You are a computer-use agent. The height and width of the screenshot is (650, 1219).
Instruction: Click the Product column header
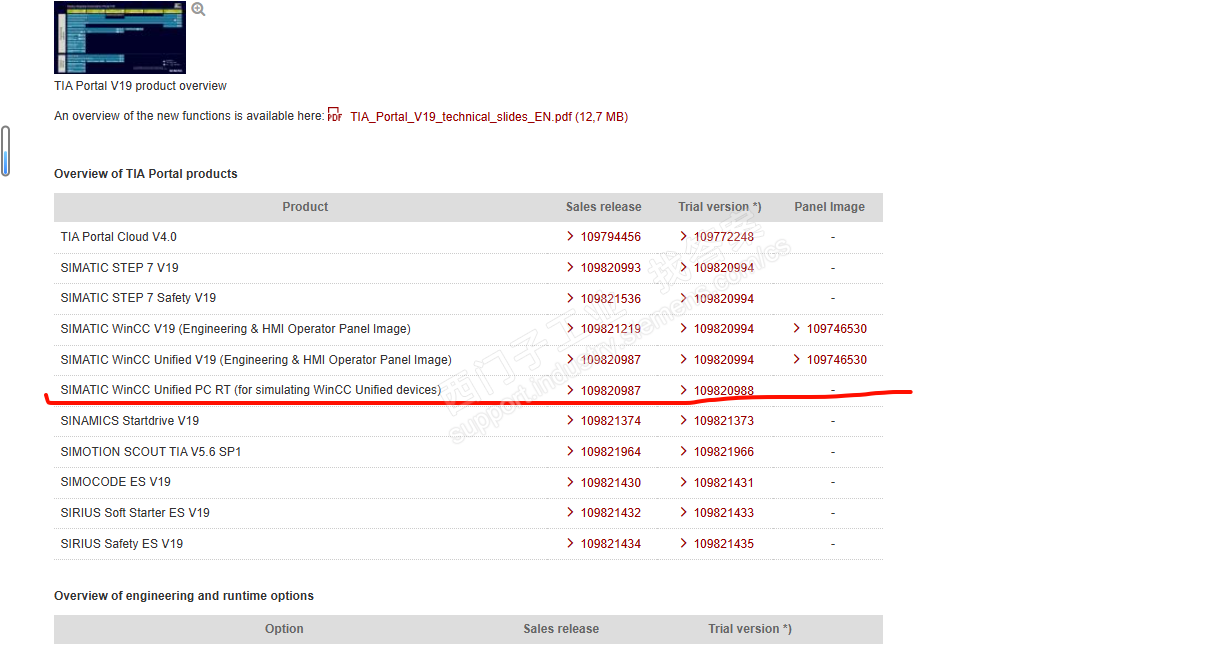[305, 207]
